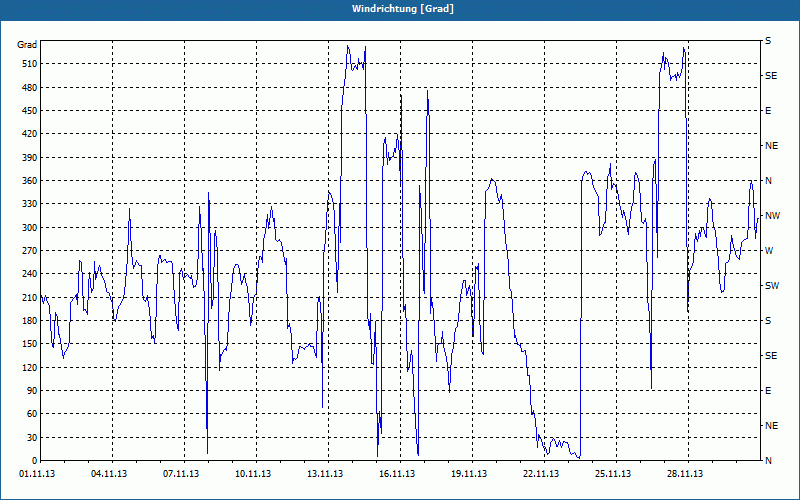Select the y-axis value 210
This screenshot has height=500, width=800.
29,297
